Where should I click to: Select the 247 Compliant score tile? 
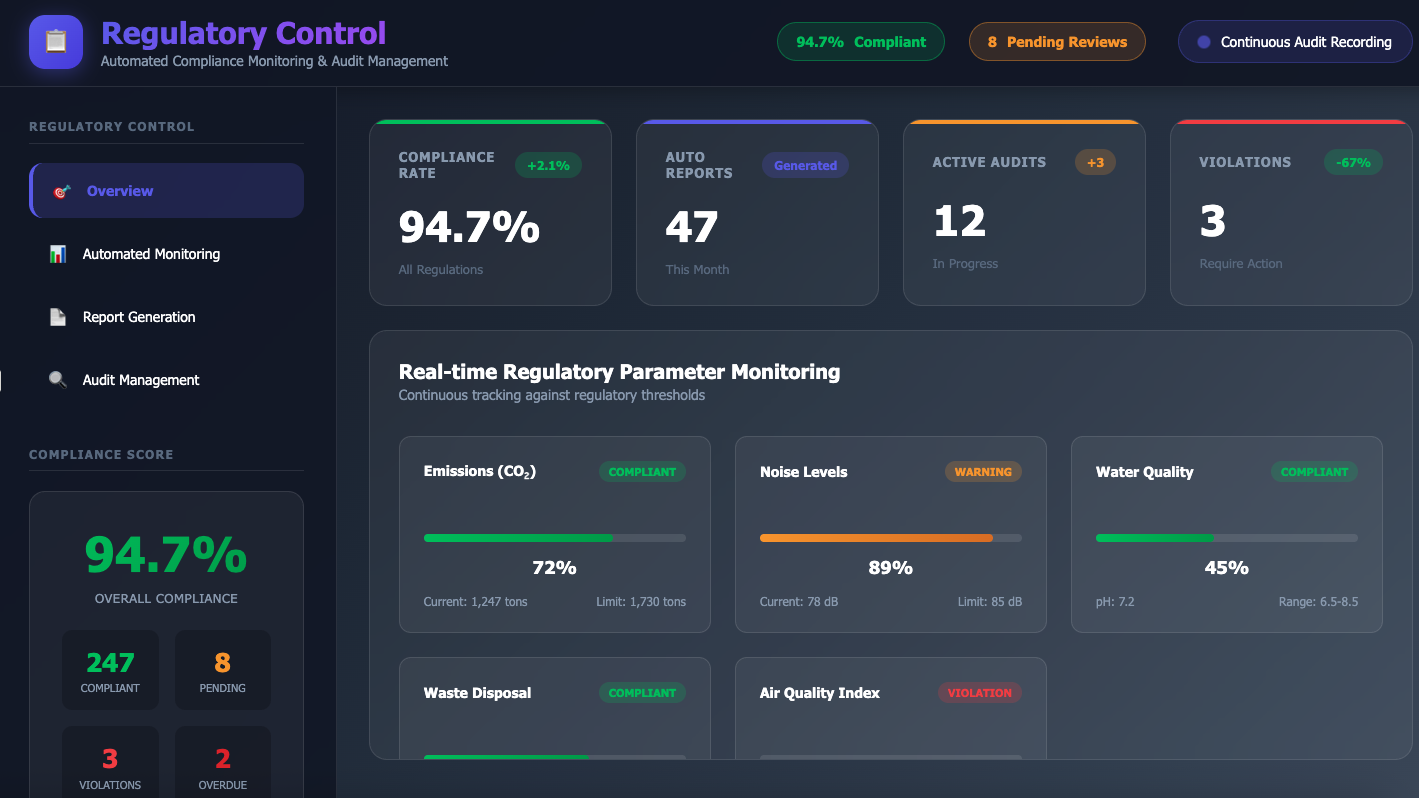pyautogui.click(x=110, y=670)
